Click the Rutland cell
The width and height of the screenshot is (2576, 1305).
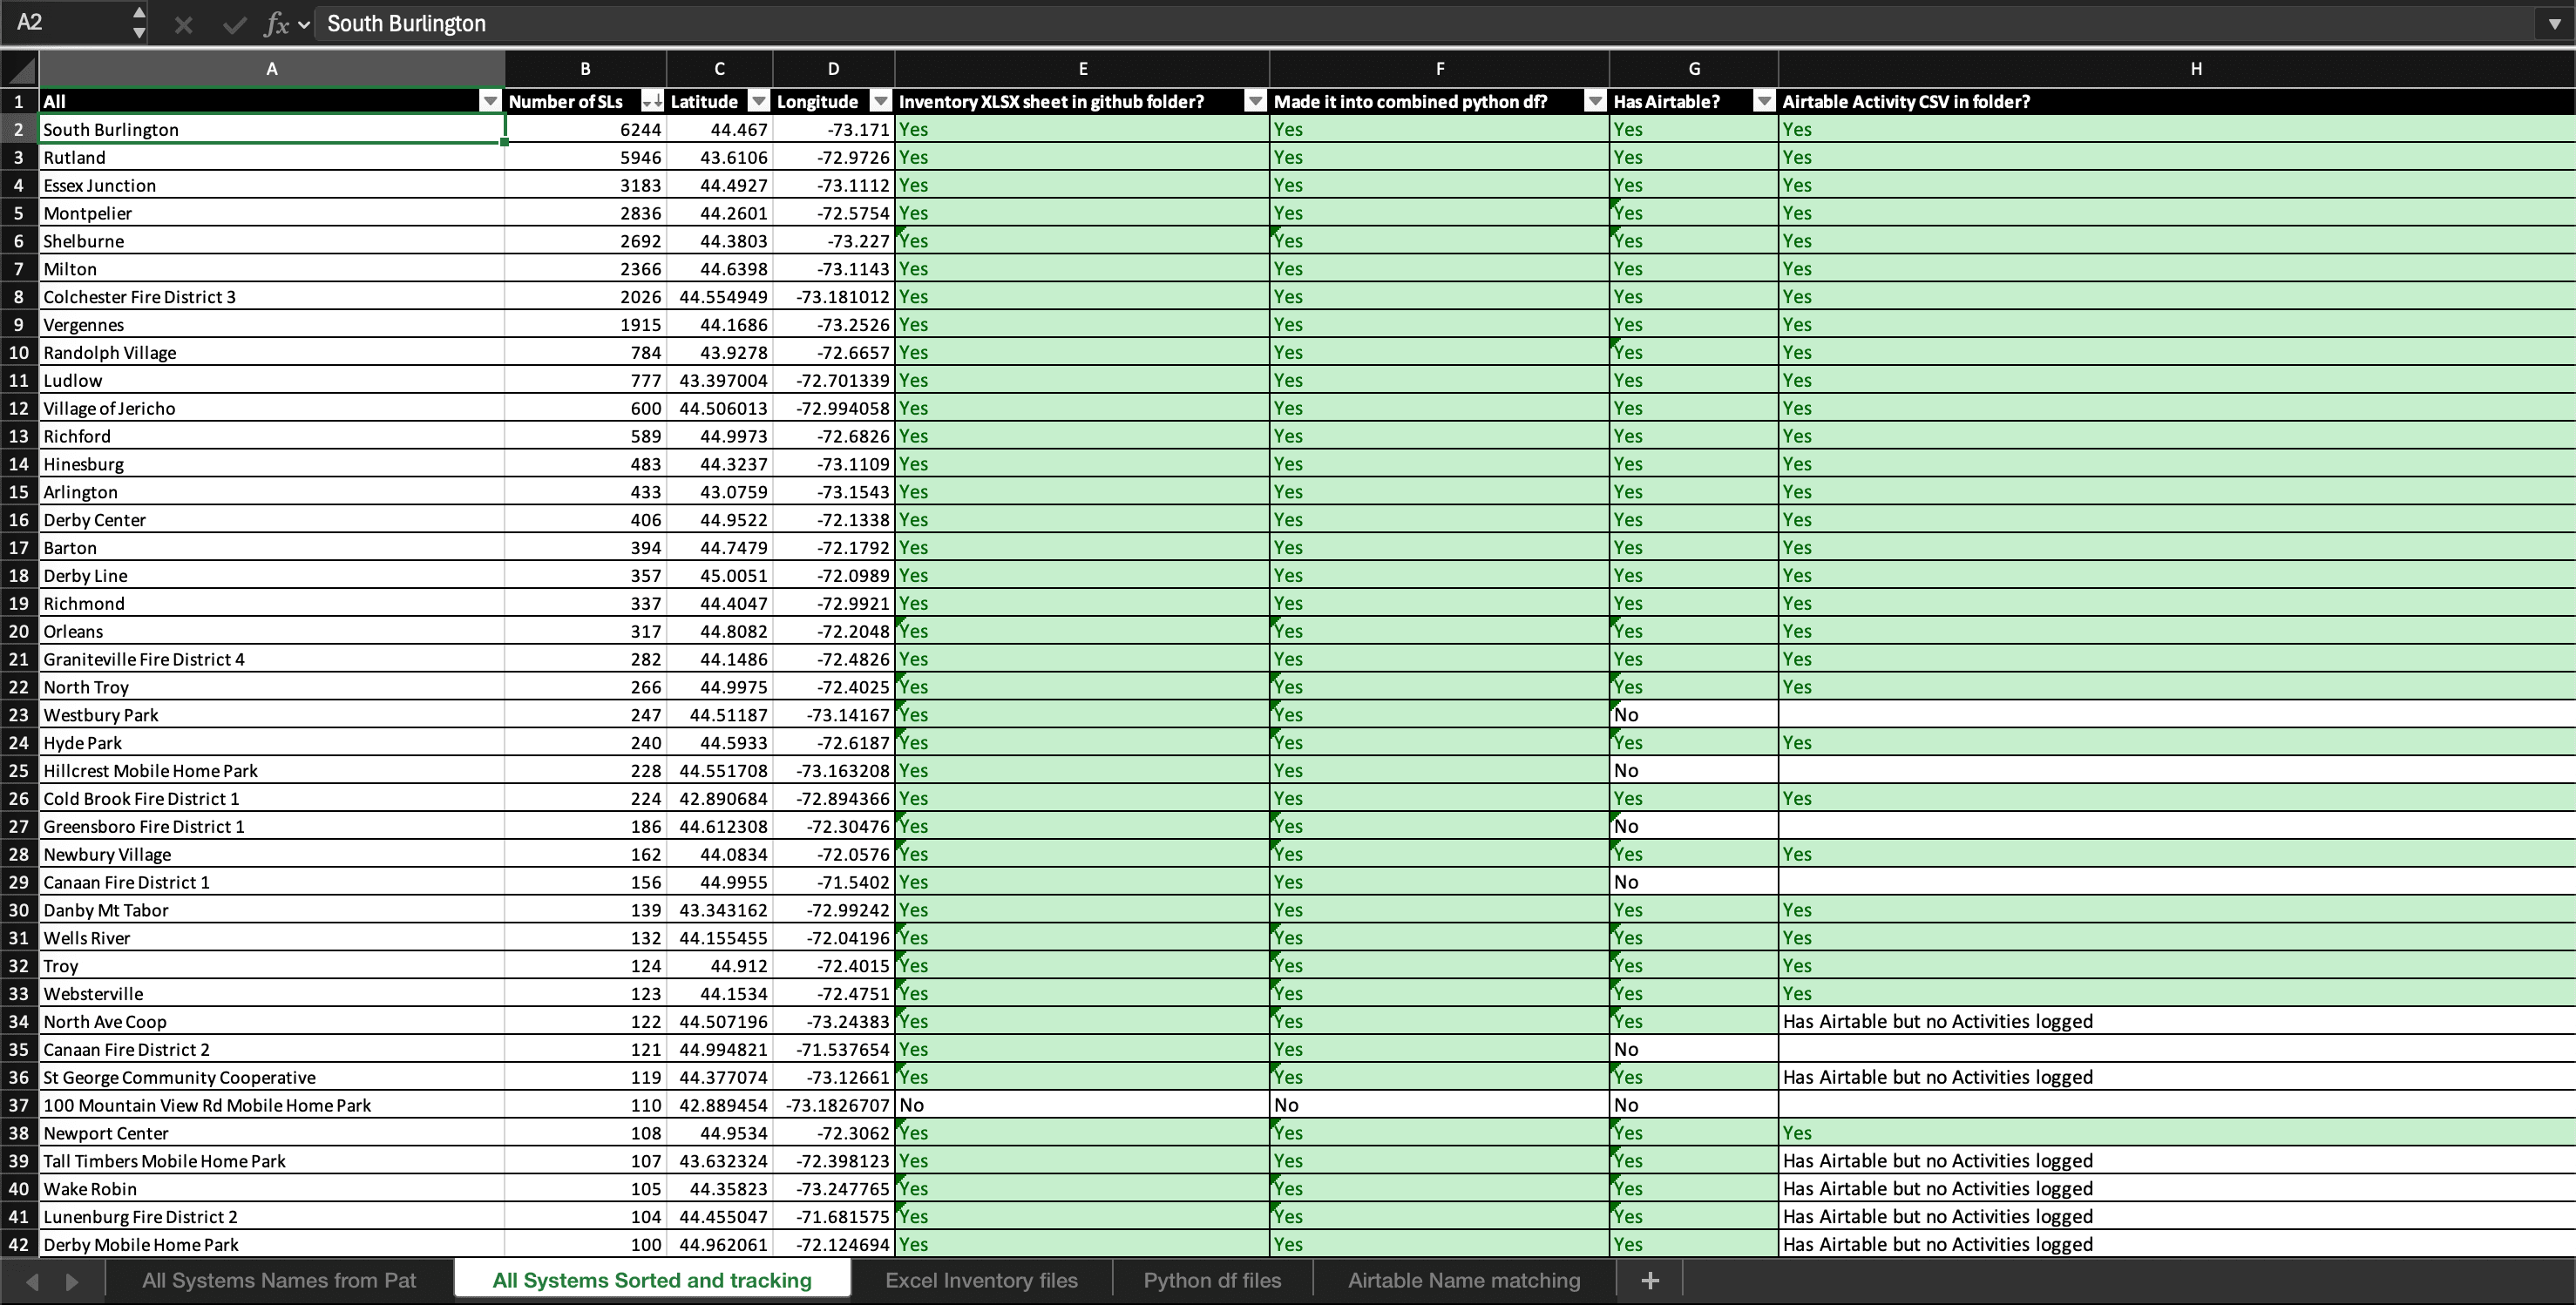pyautogui.click(x=272, y=157)
